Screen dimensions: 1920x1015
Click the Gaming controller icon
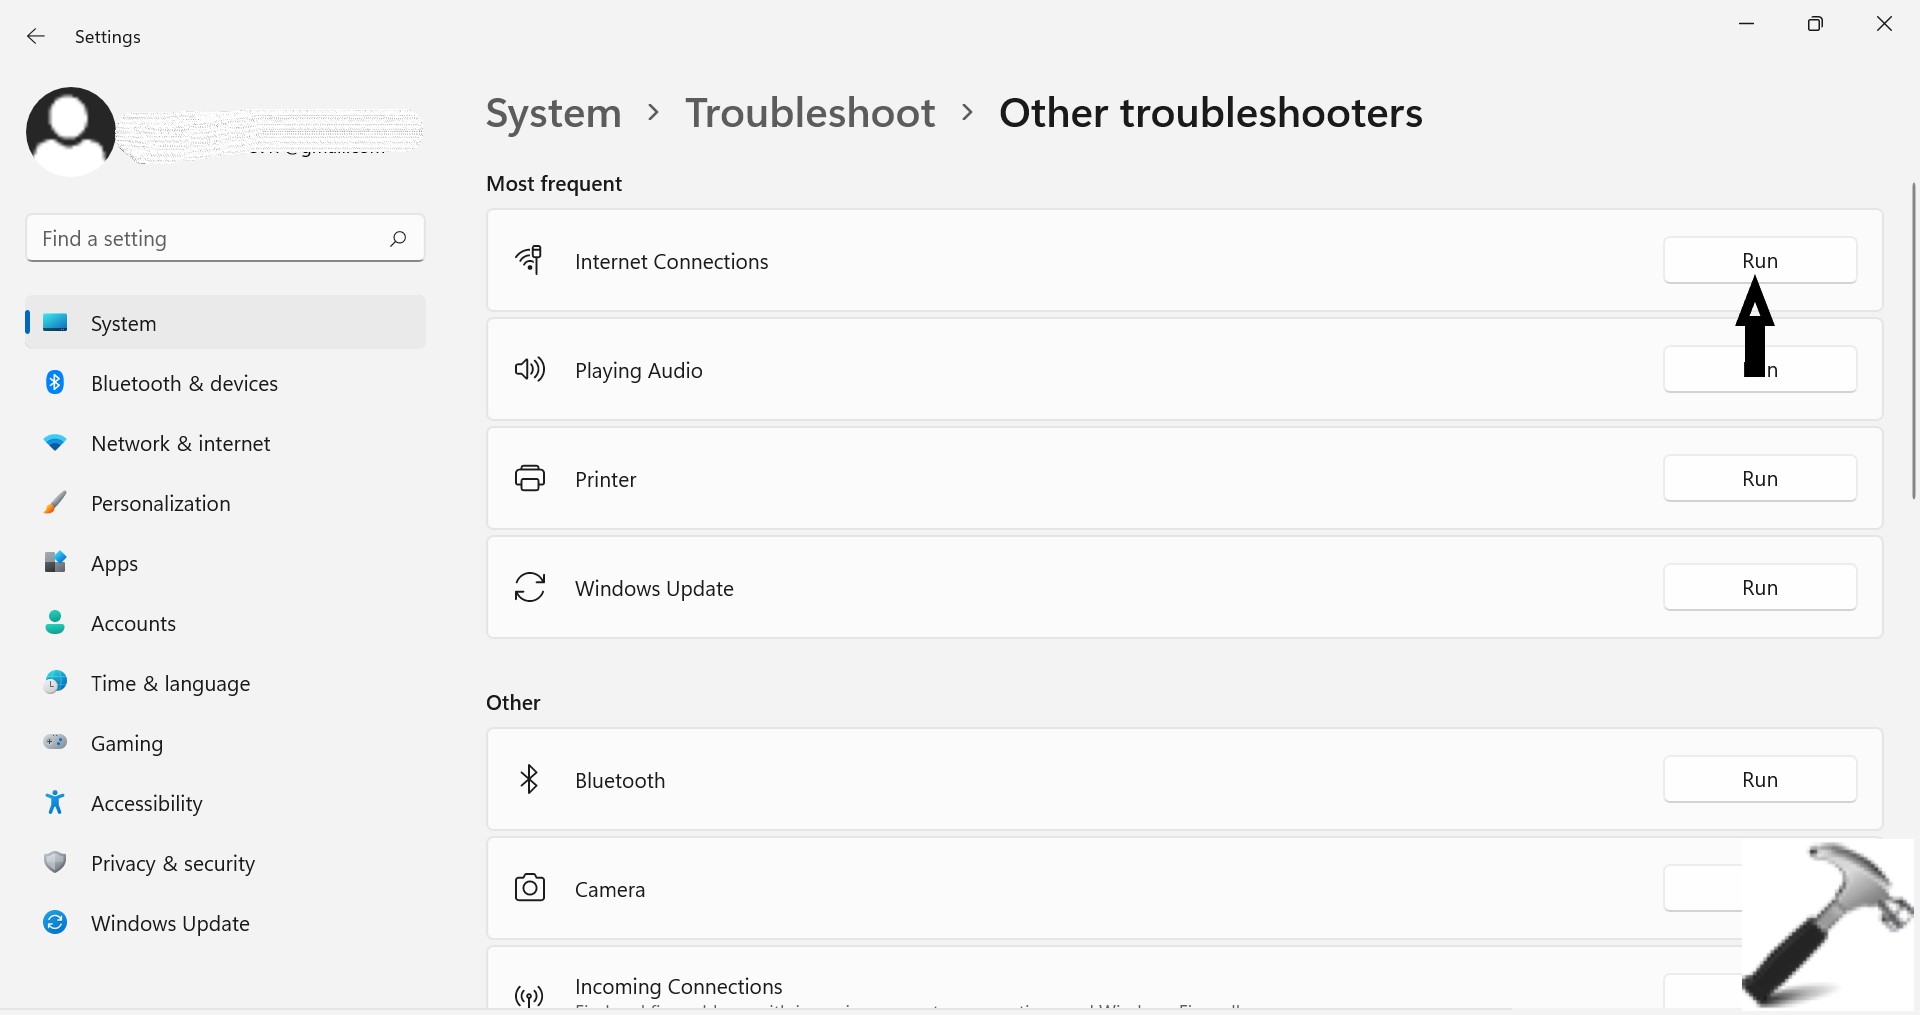coord(55,742)
